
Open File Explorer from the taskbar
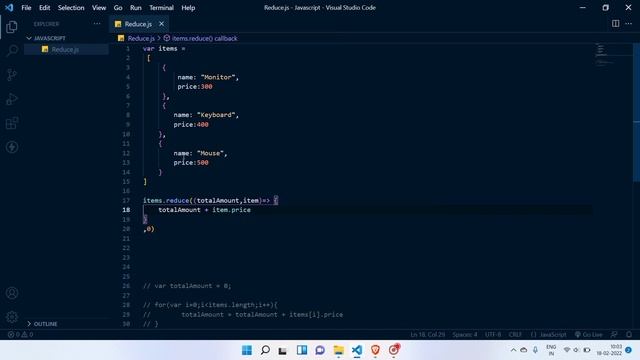pyautogui.click(x=338, y=350)
